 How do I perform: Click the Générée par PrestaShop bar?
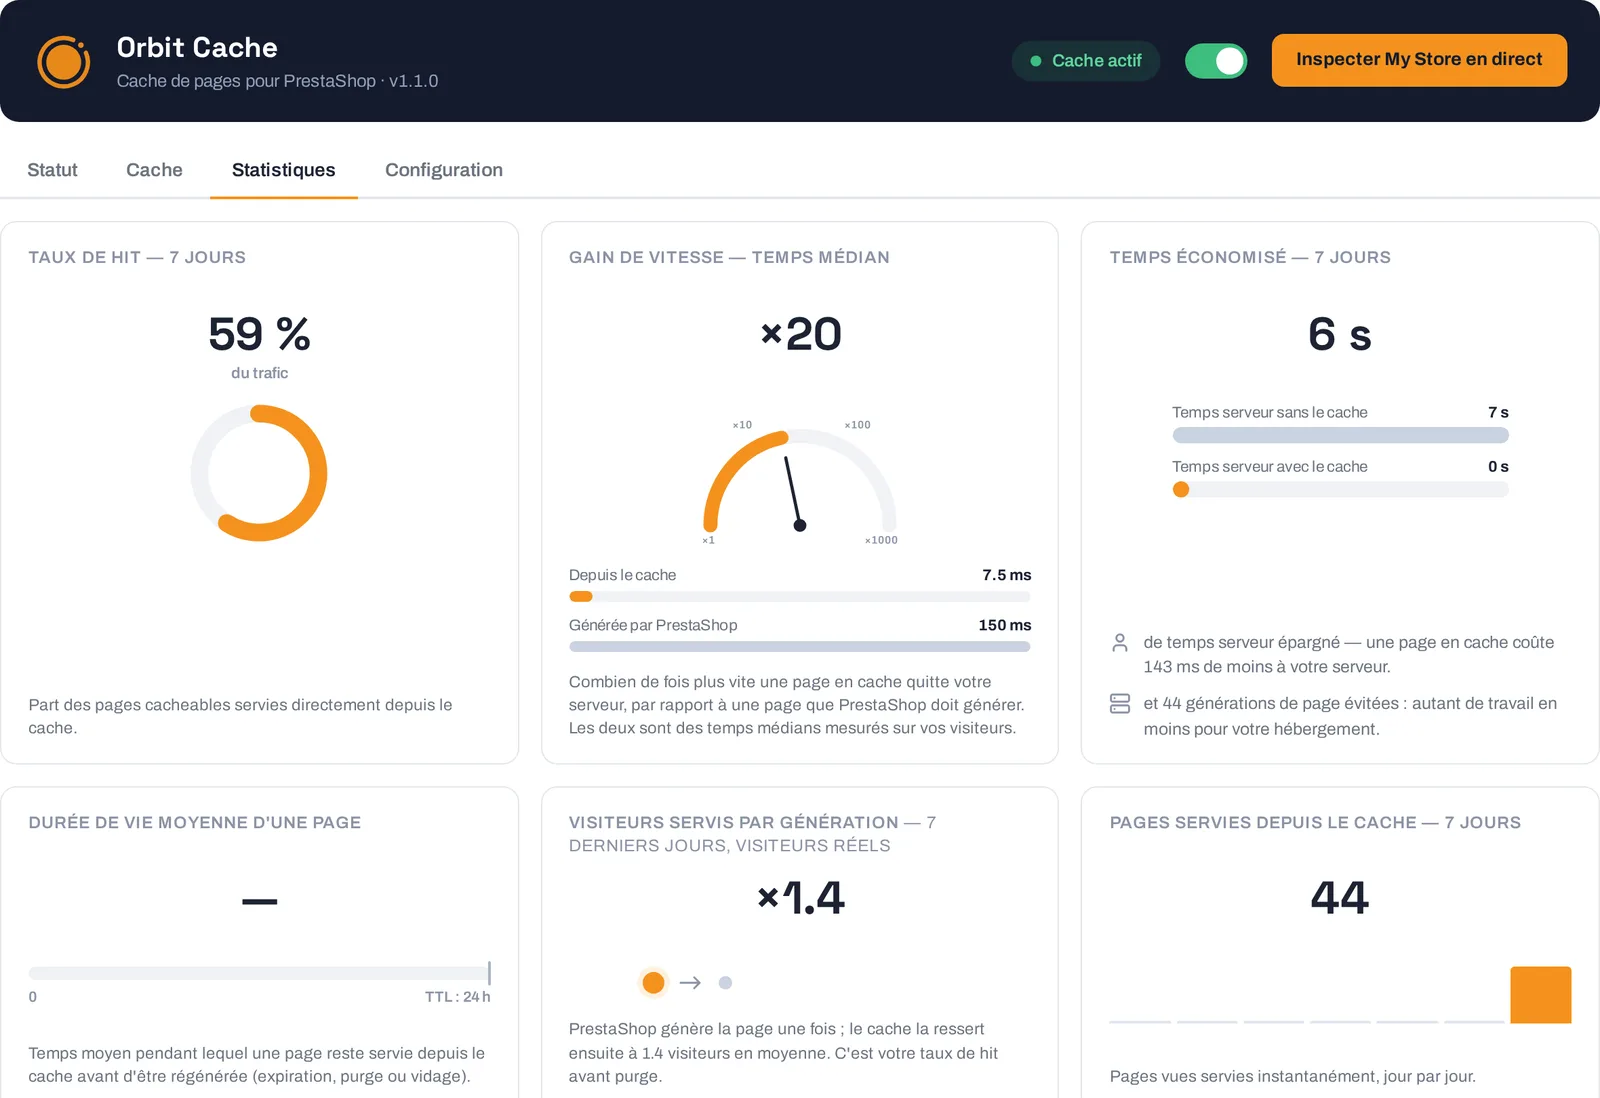tap(799, 647)
